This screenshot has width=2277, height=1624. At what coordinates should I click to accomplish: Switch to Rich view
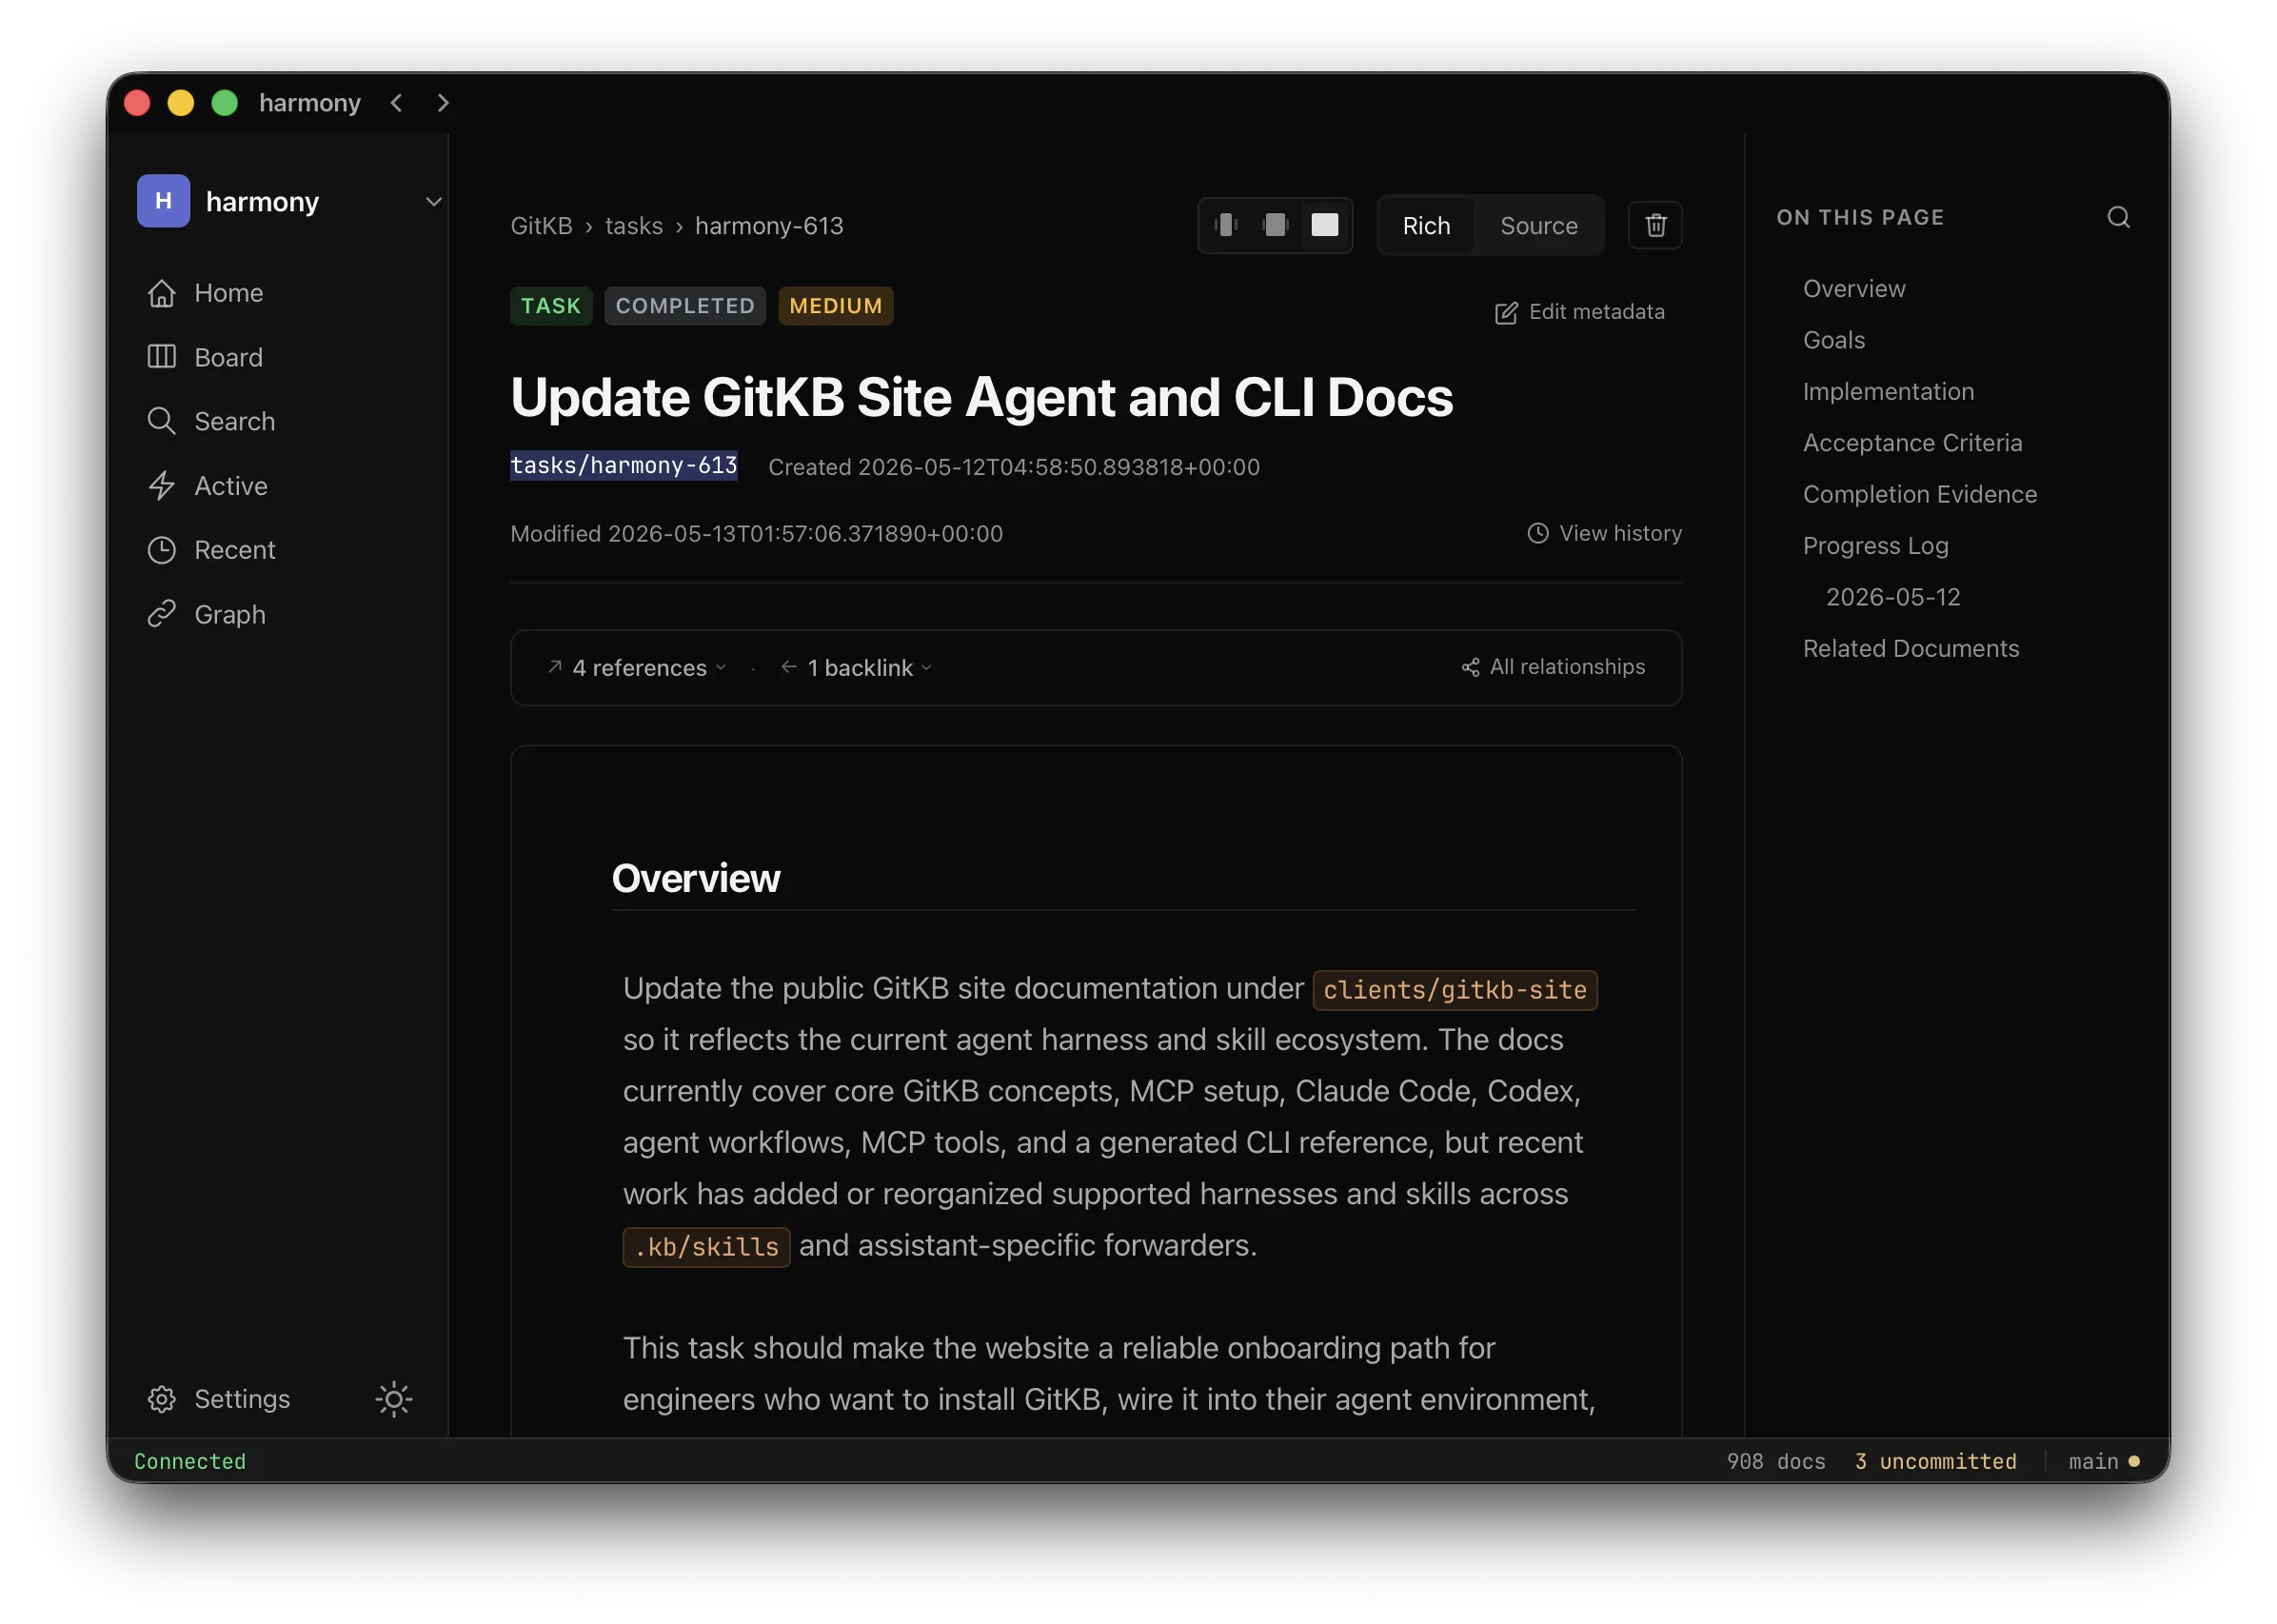click(x=1426, y=226)
